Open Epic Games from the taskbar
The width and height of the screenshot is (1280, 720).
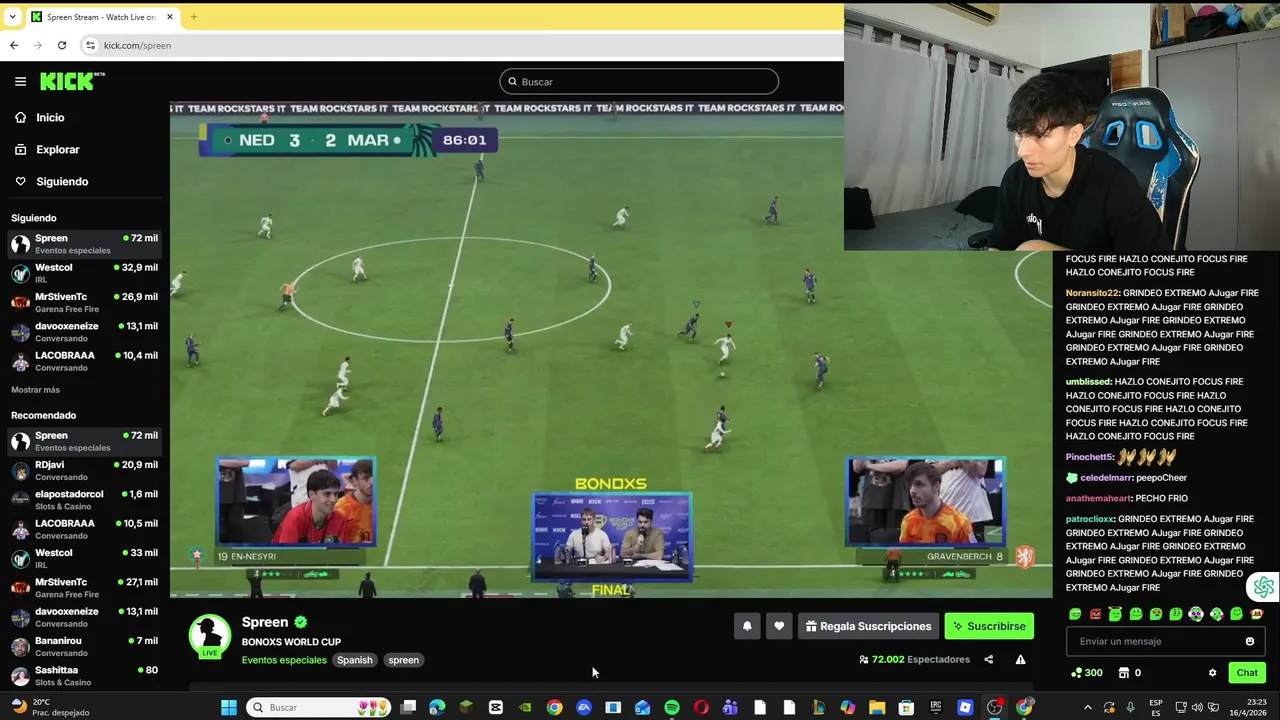pyautogui.click(x=935, y=707)
